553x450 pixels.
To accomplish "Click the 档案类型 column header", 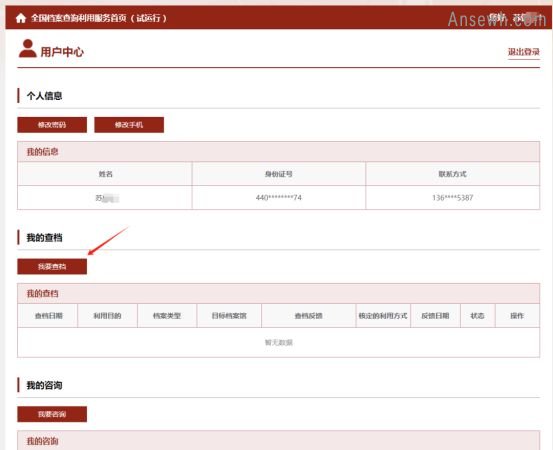I will pyautogui.click(x=167, y=316).
